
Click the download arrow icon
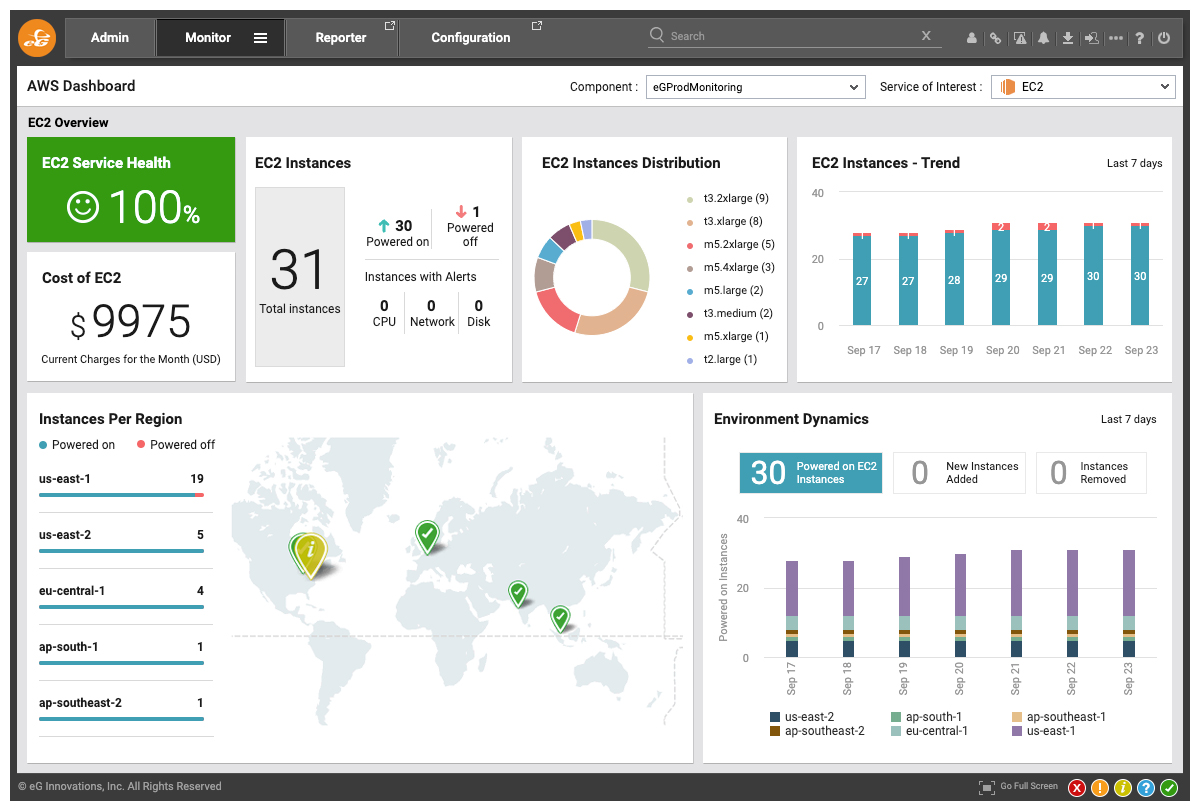tap(1068, 38)
